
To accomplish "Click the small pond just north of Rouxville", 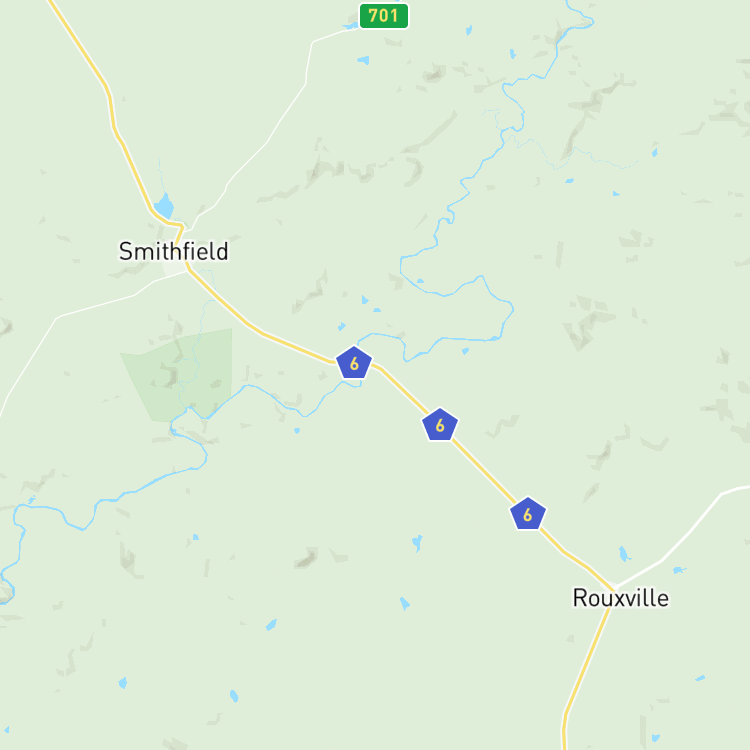I will pos(624,554).
